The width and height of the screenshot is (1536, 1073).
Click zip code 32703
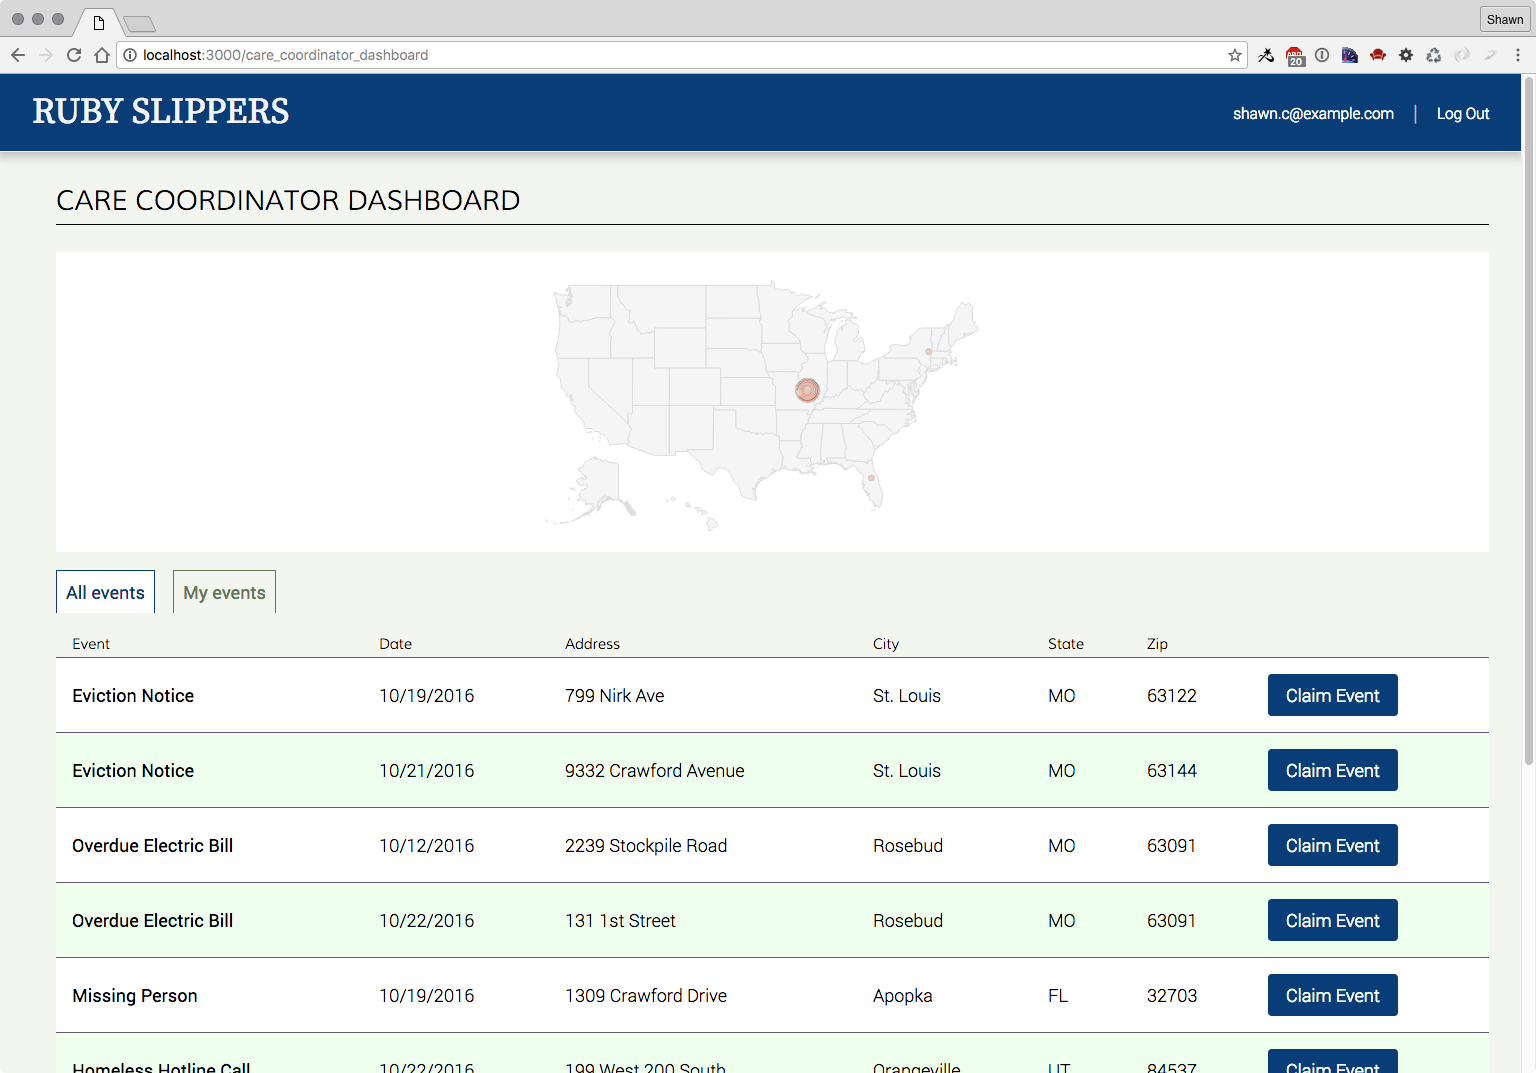[x=1172, y=995]
